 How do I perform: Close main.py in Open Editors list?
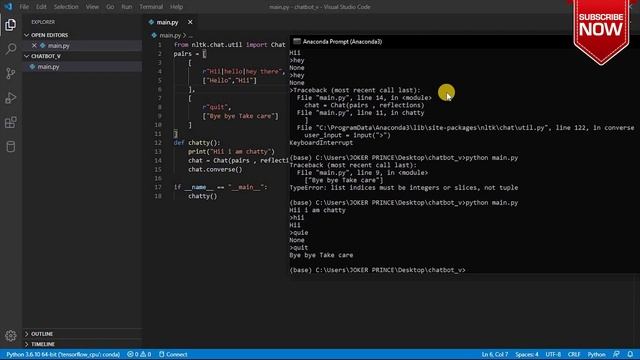34,46
